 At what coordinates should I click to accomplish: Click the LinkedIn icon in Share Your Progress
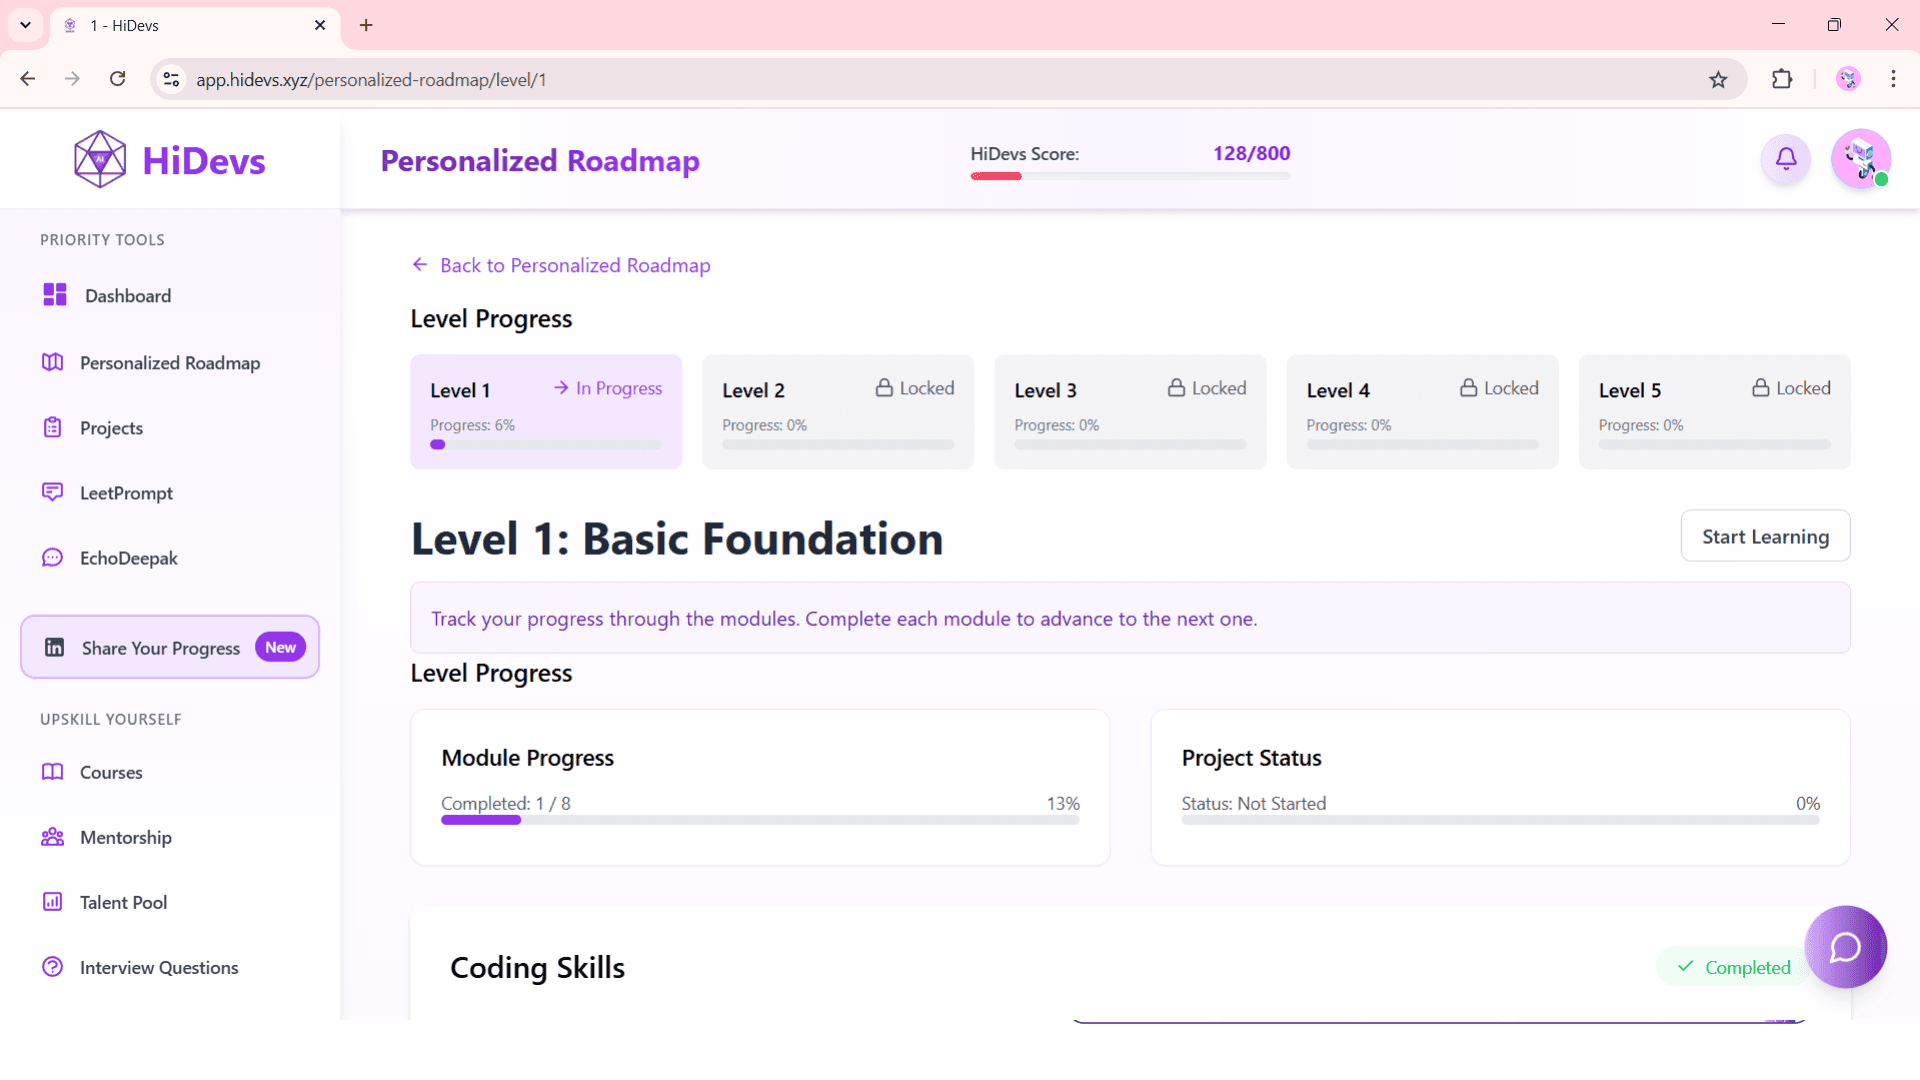click(x=55, y=647)
